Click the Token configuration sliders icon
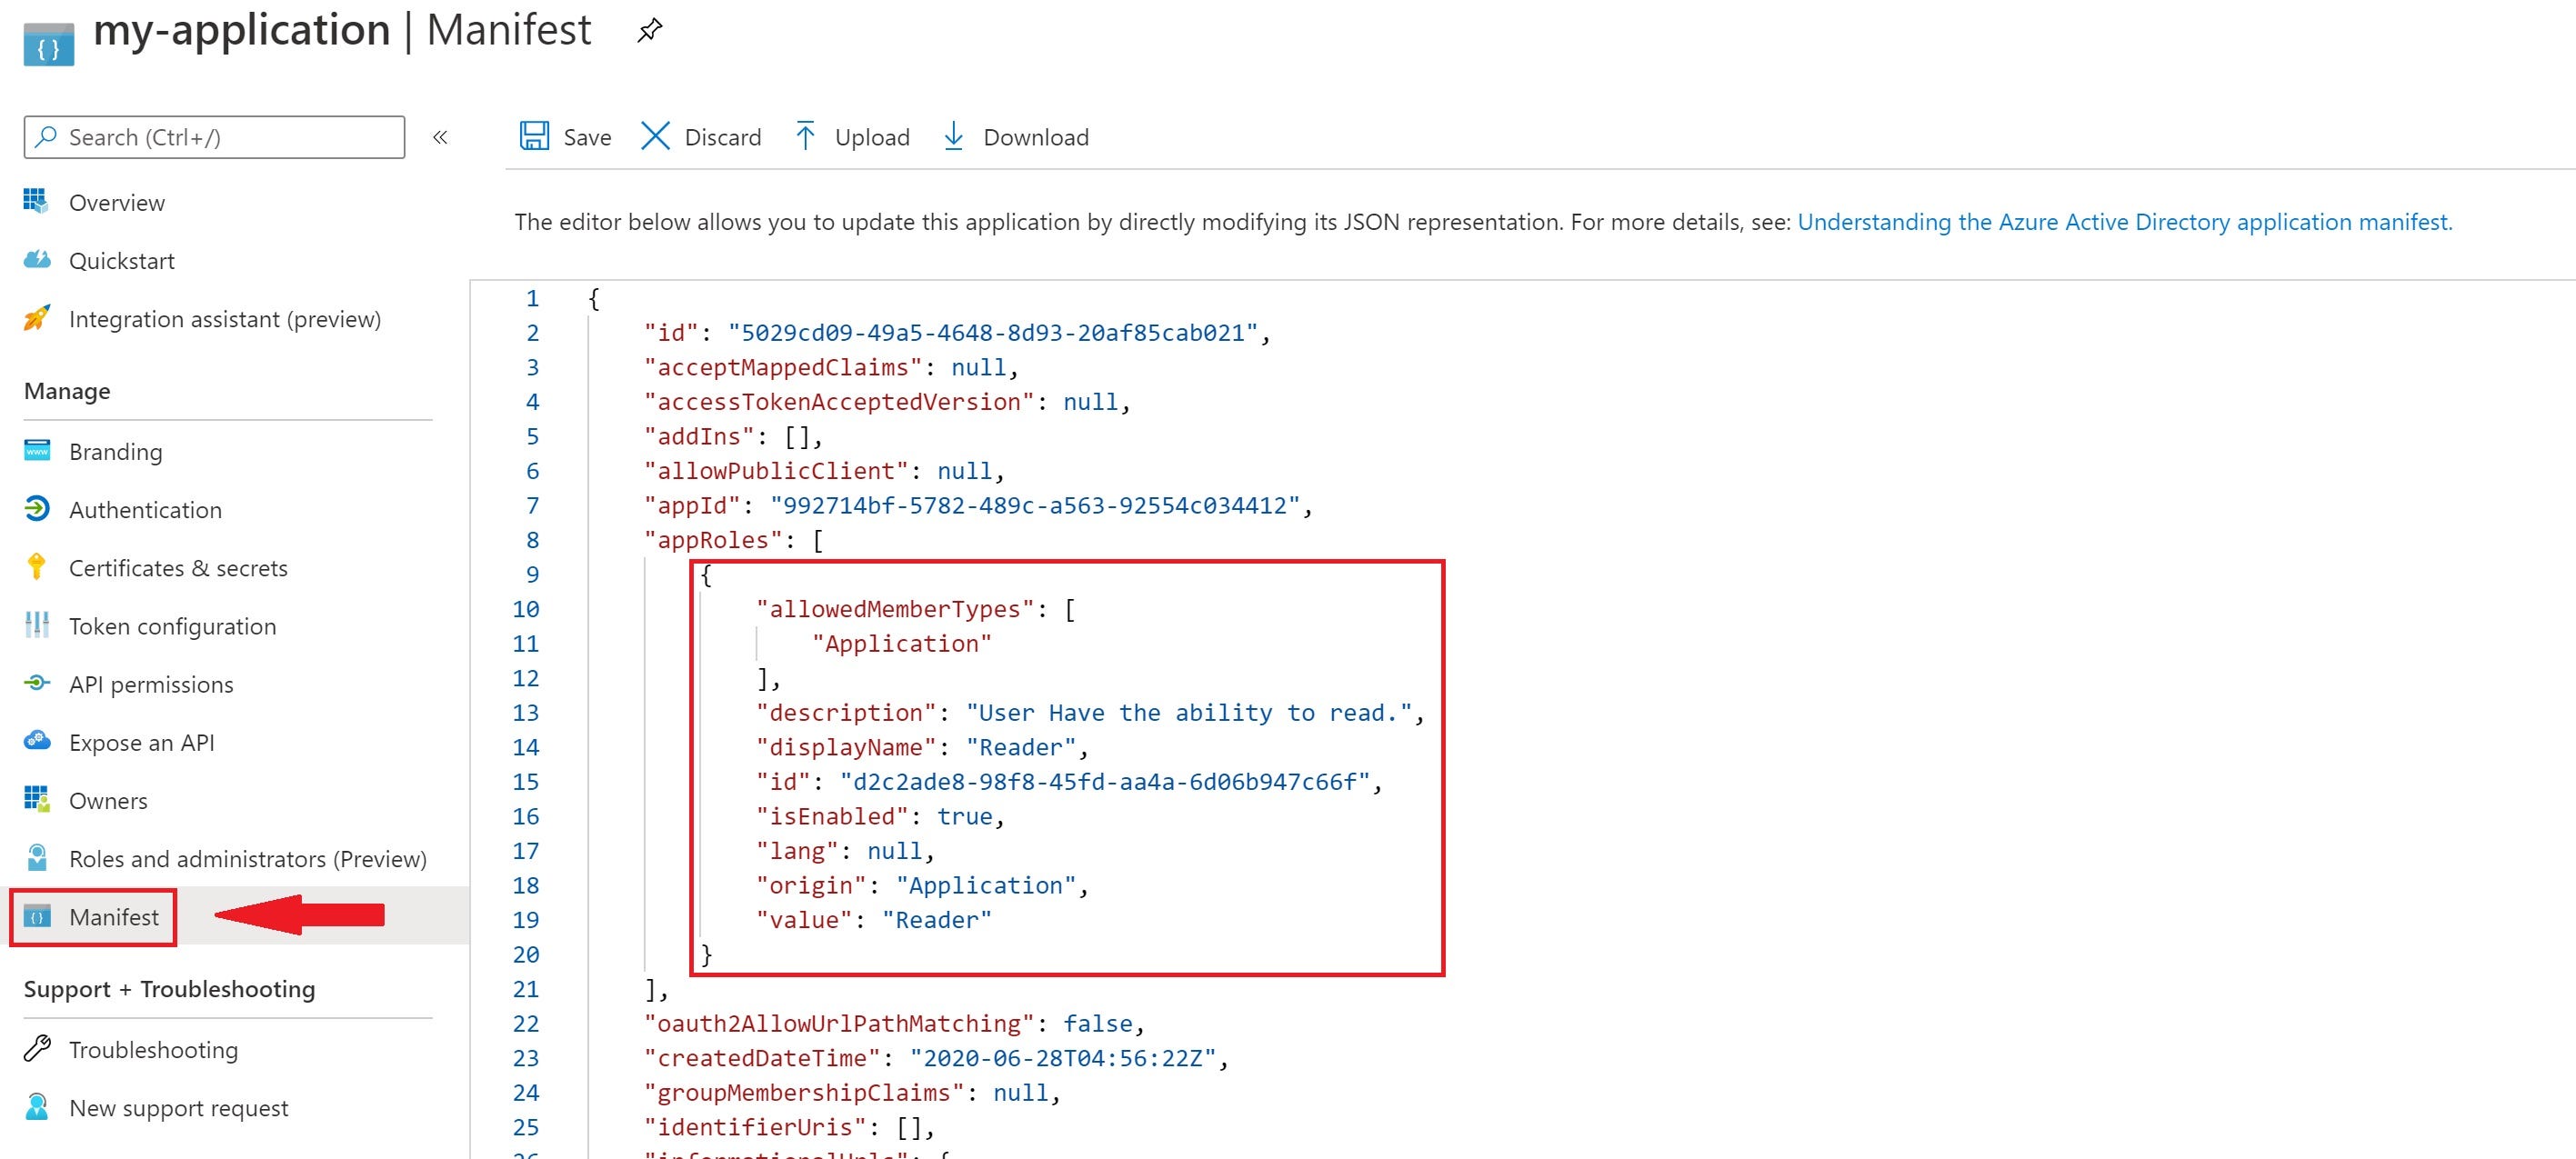 pos(36,625)
